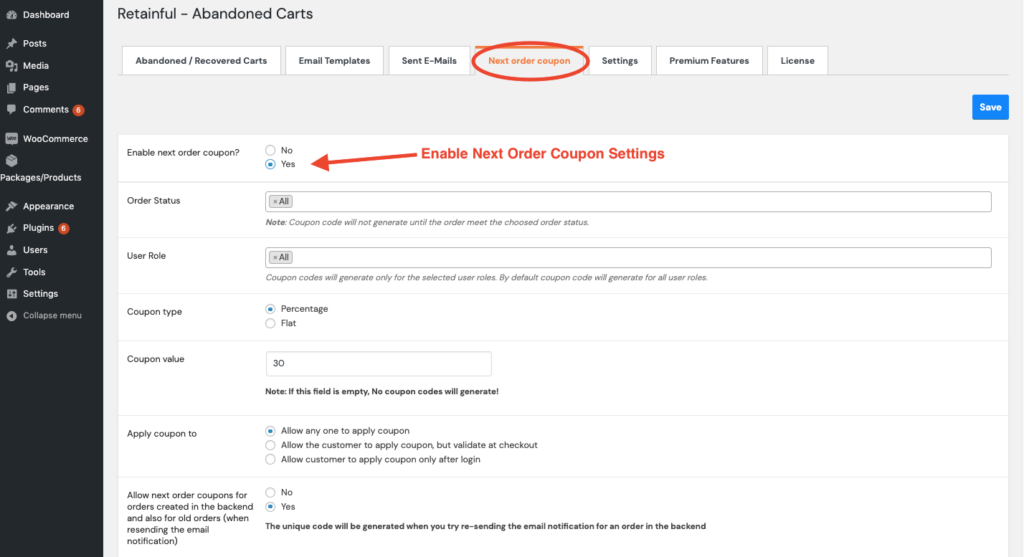Select apply coupon only after login option
Screen dimensions: 1024x557
pyautogui.click(x=270, y=460)
